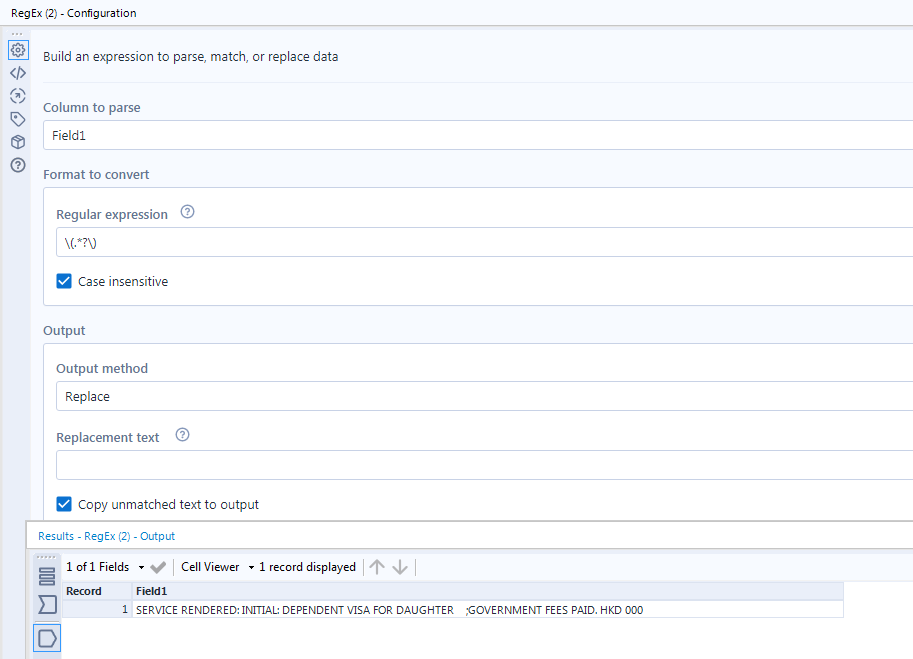Screen dimensions: 913x659
Task: Click the down arrow next record button
Action: [400, 567]
